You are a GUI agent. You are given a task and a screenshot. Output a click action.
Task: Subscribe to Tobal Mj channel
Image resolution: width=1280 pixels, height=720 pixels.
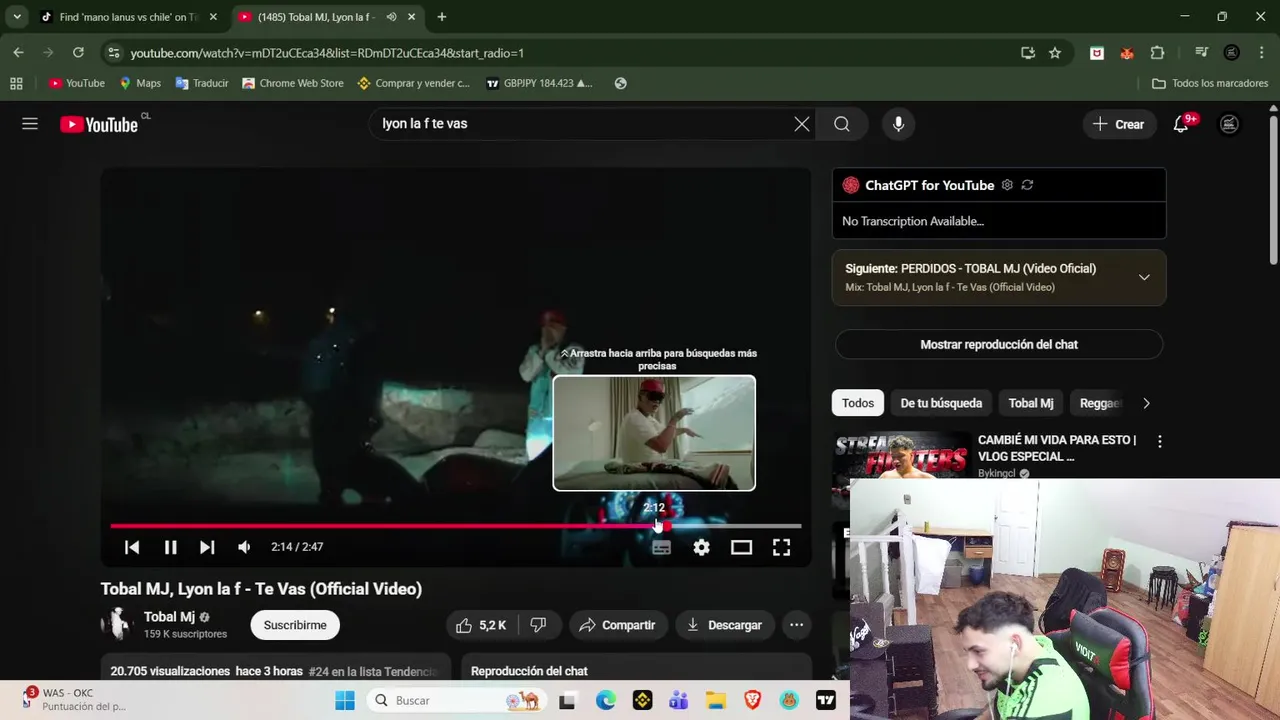coord(295,625)
